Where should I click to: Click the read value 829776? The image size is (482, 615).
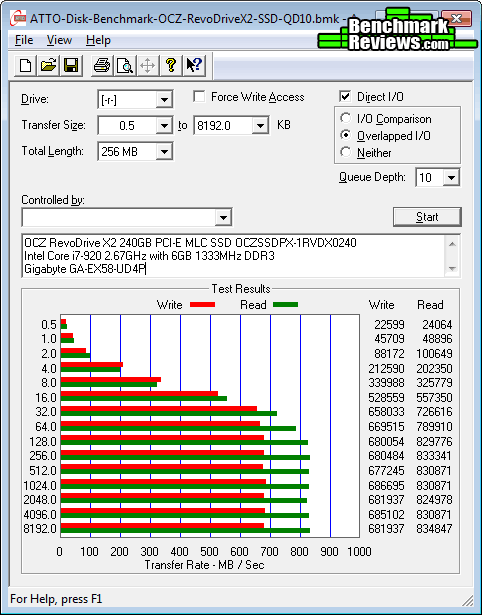pyautogui.click(x=434, y=442)
